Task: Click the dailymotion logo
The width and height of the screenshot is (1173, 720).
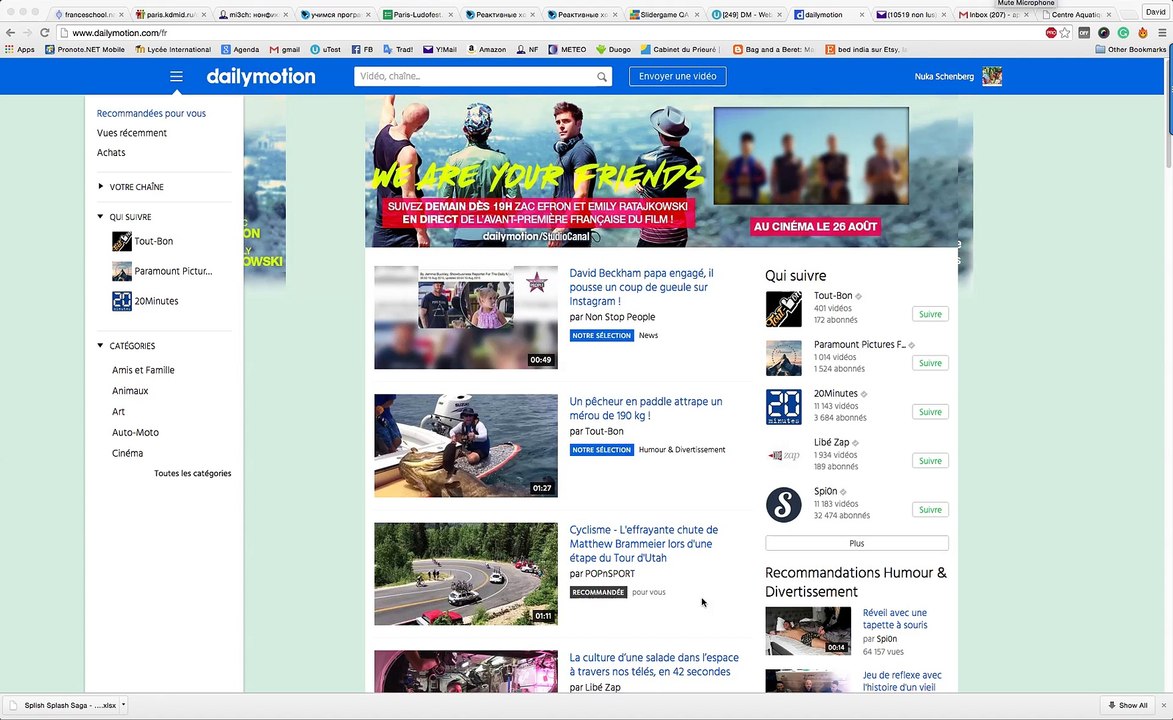Action: (x=261, y=76)
